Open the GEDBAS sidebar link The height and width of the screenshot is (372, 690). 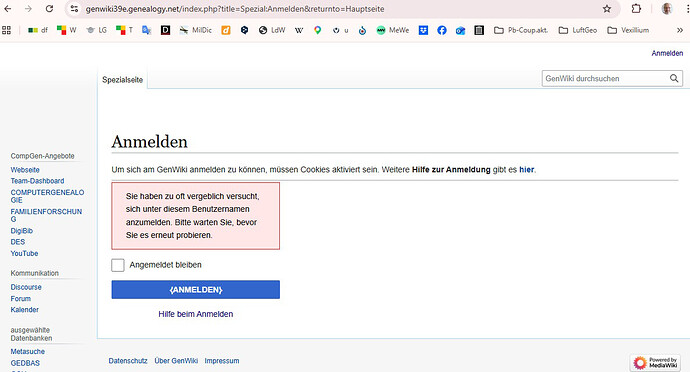tap(25, 363)
